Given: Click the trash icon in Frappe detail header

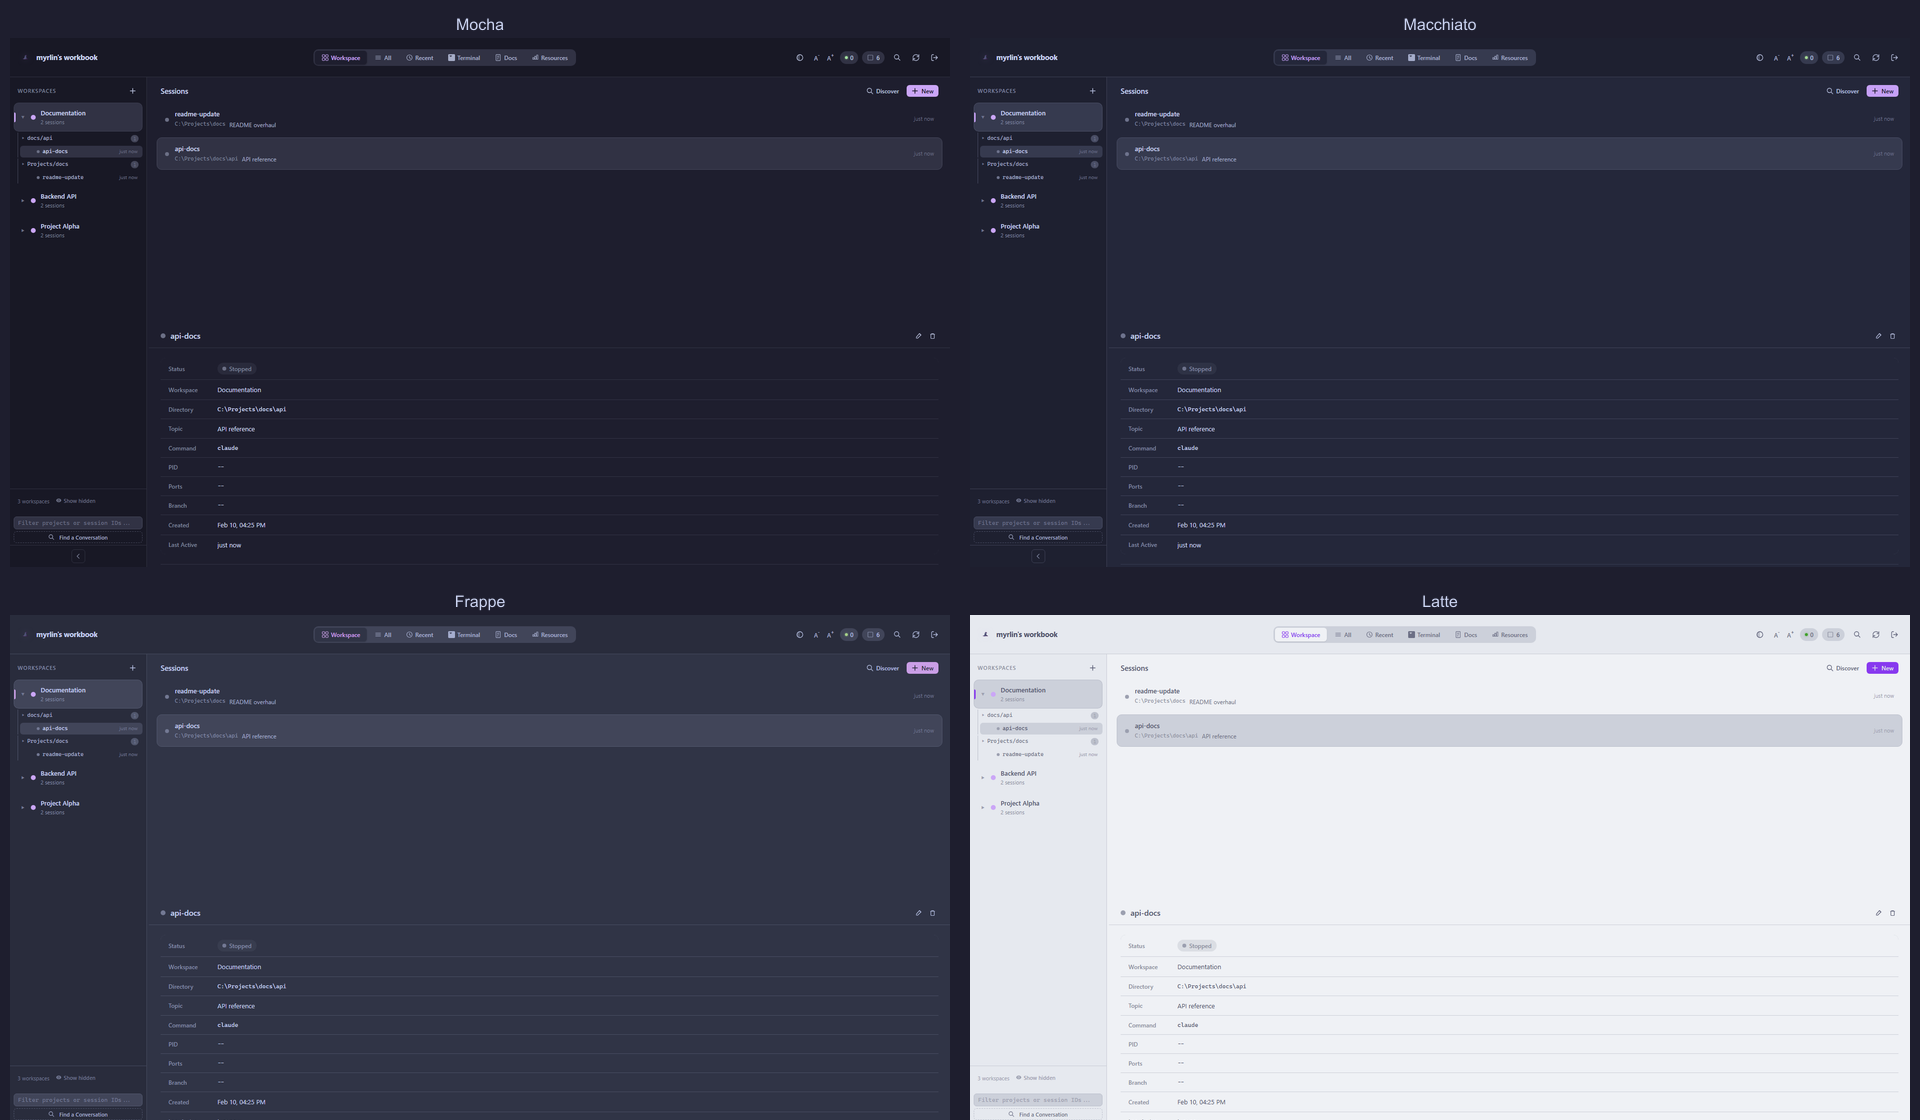Looking at the screenshot, I should pyautogui.click(x=933, y=913).
